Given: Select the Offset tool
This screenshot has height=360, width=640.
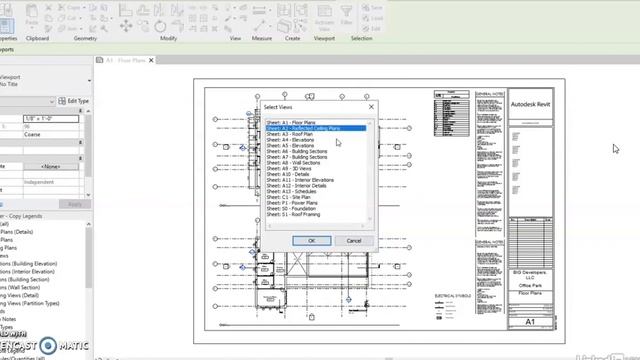Looking at the screenshot, I should click(143, 10).
